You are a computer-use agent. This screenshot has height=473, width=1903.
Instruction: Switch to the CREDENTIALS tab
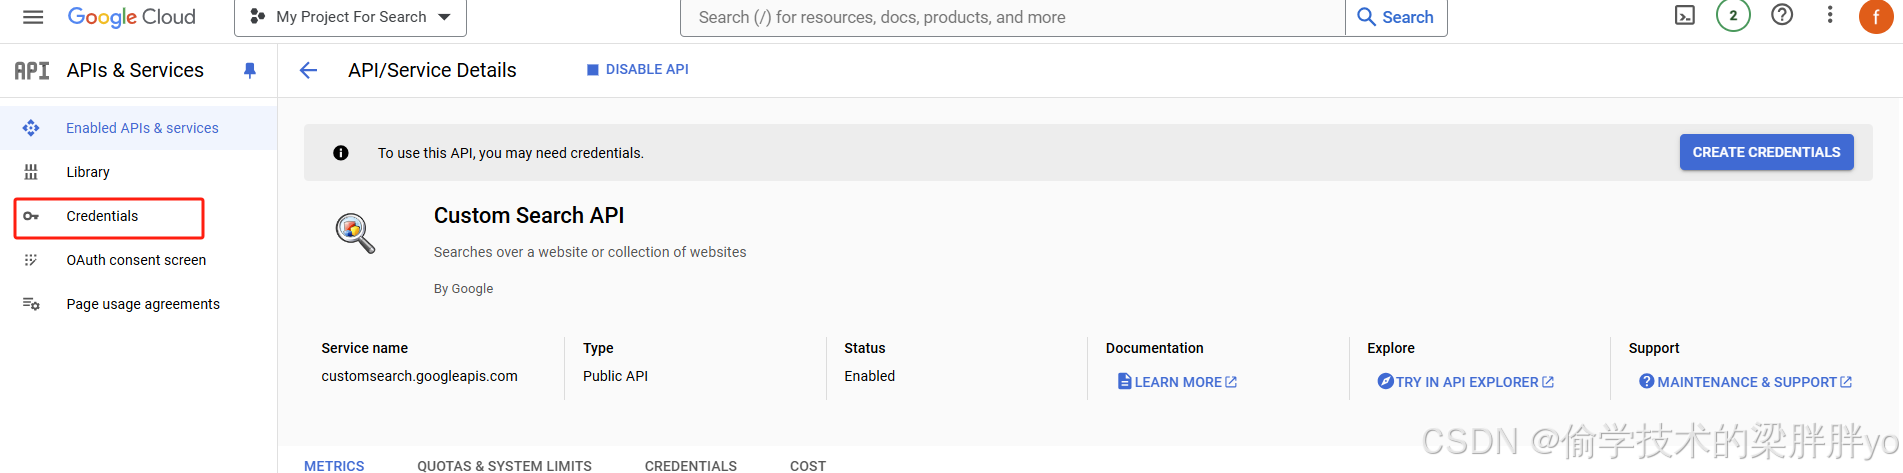pyautogui.click(x=690, y=466)
